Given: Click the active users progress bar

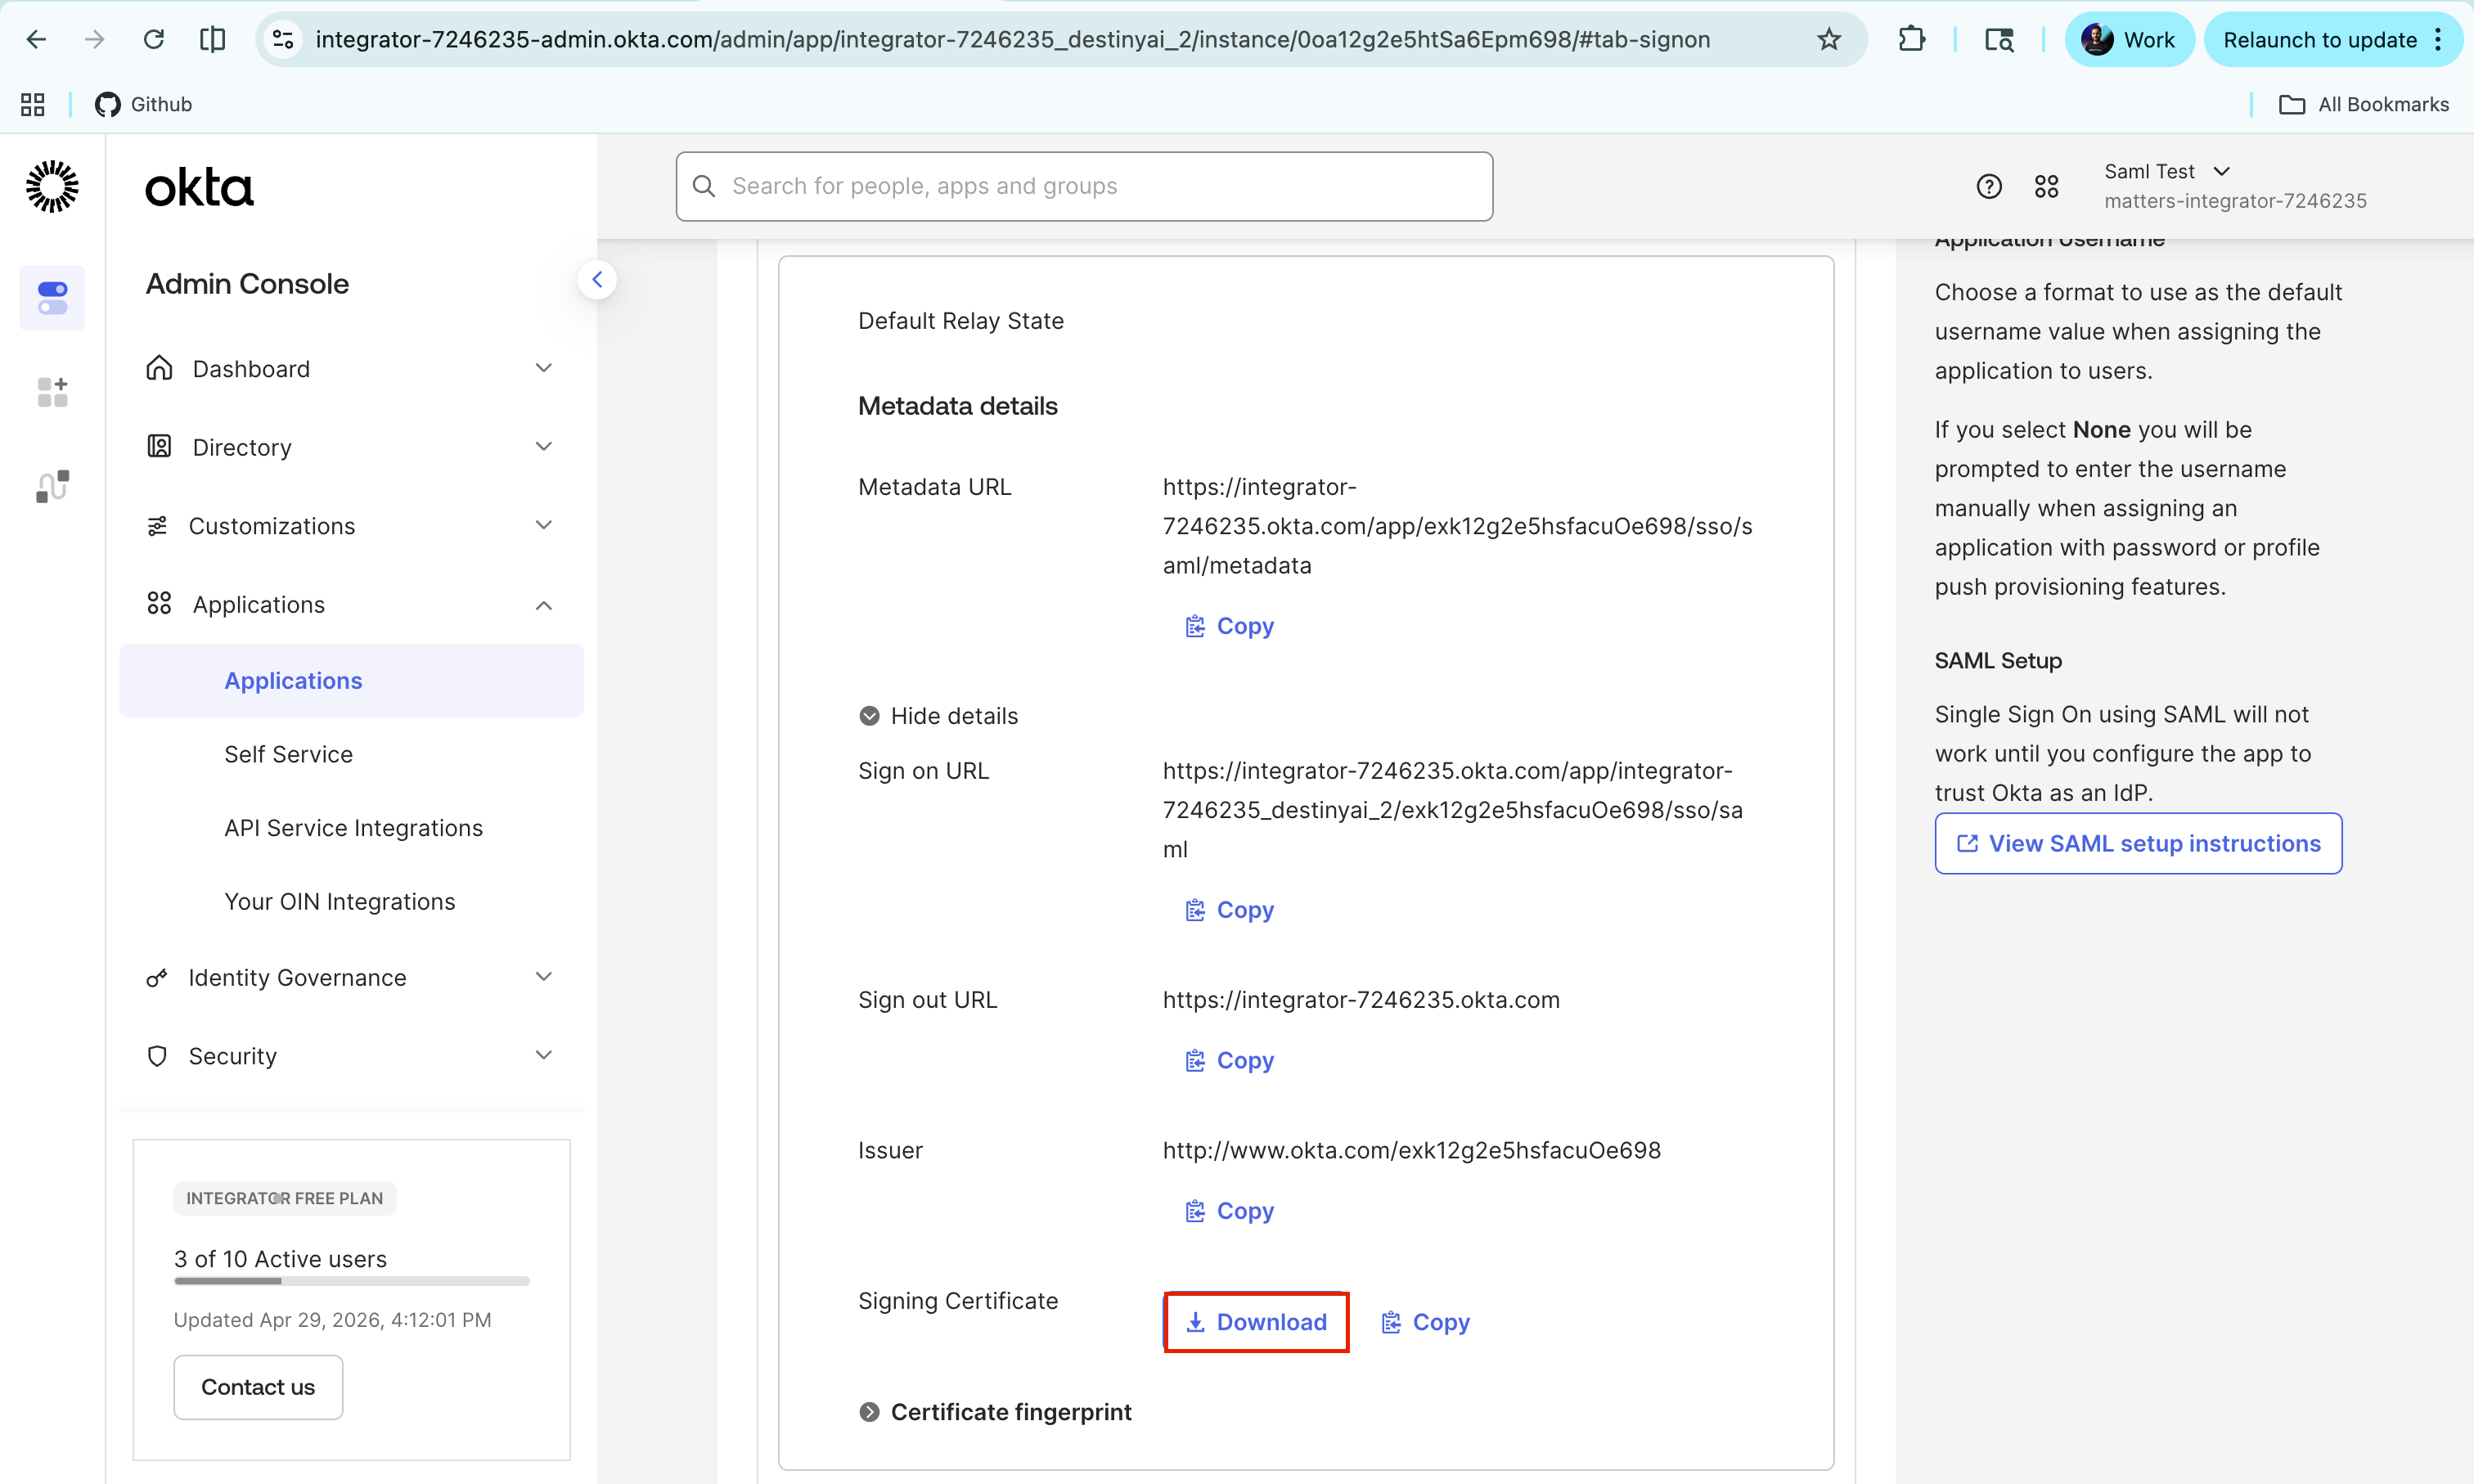Looking at the screenshot, I should (x=351, y=1281).
